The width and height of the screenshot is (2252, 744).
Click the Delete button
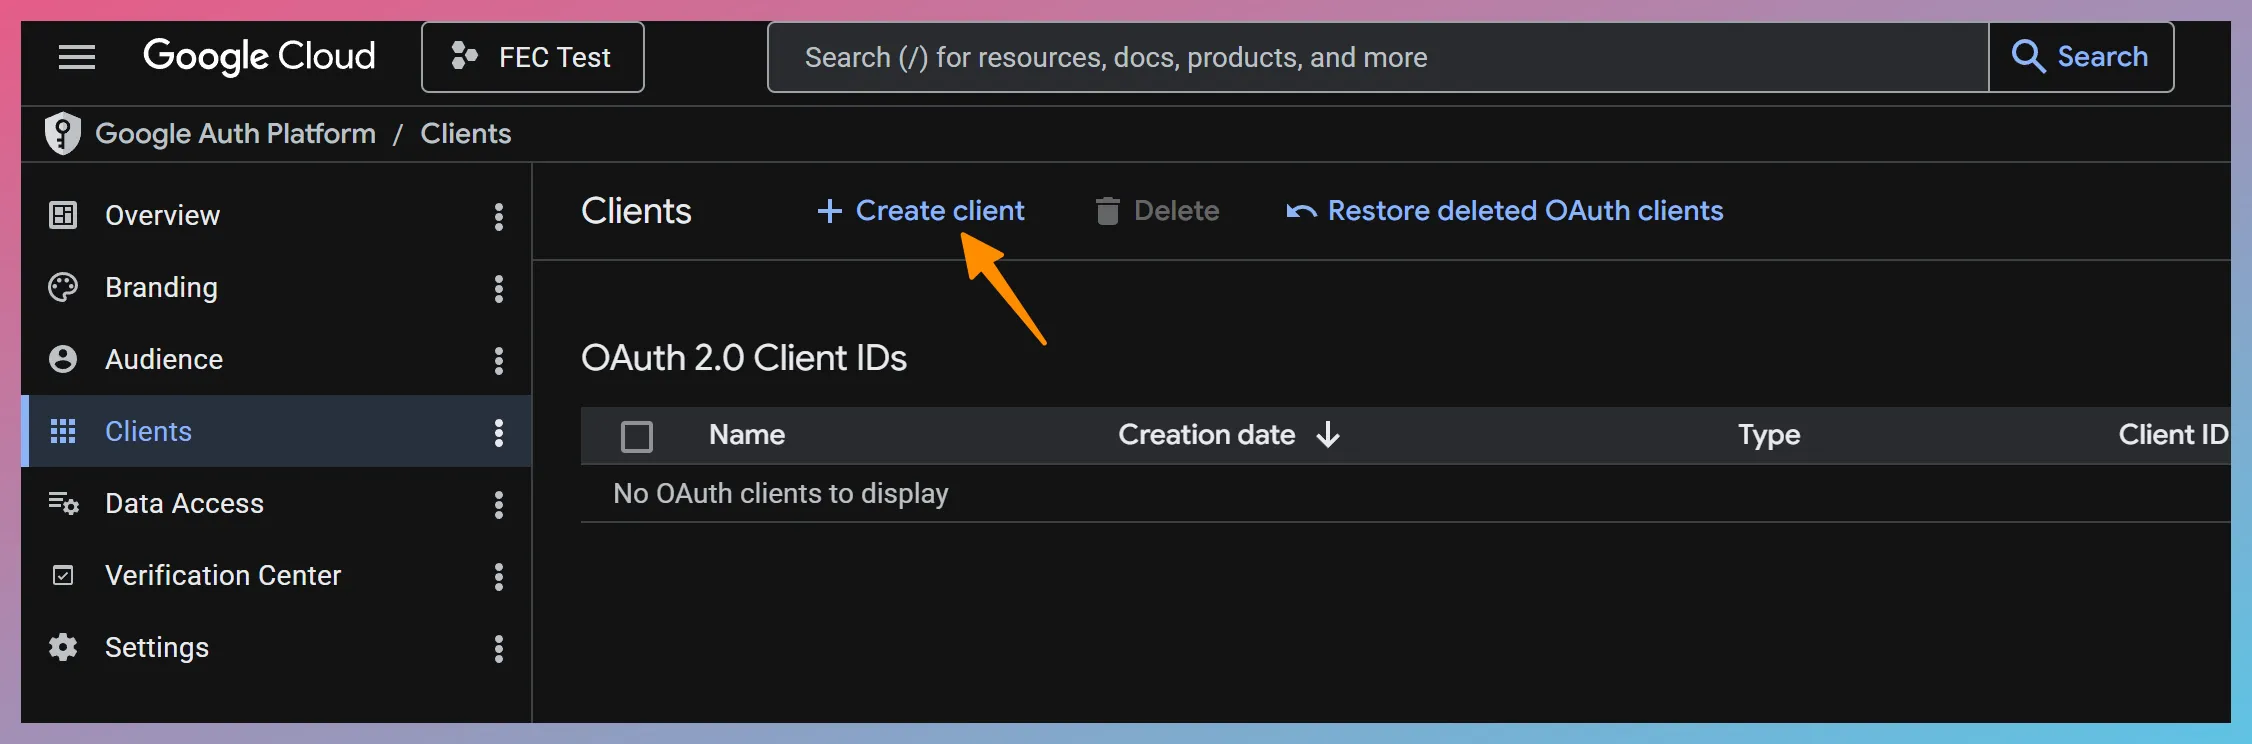1157,211
